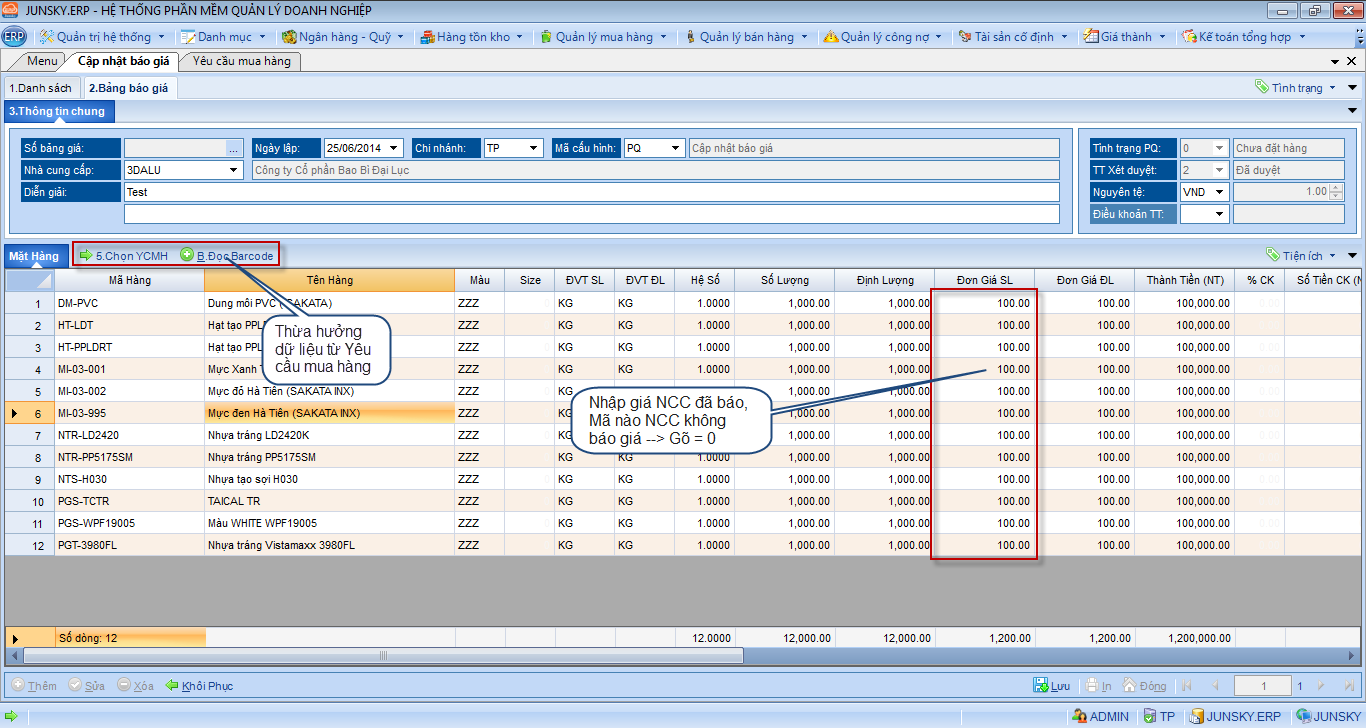Switch to the 1.Danh sách tab

coord(41,88)
